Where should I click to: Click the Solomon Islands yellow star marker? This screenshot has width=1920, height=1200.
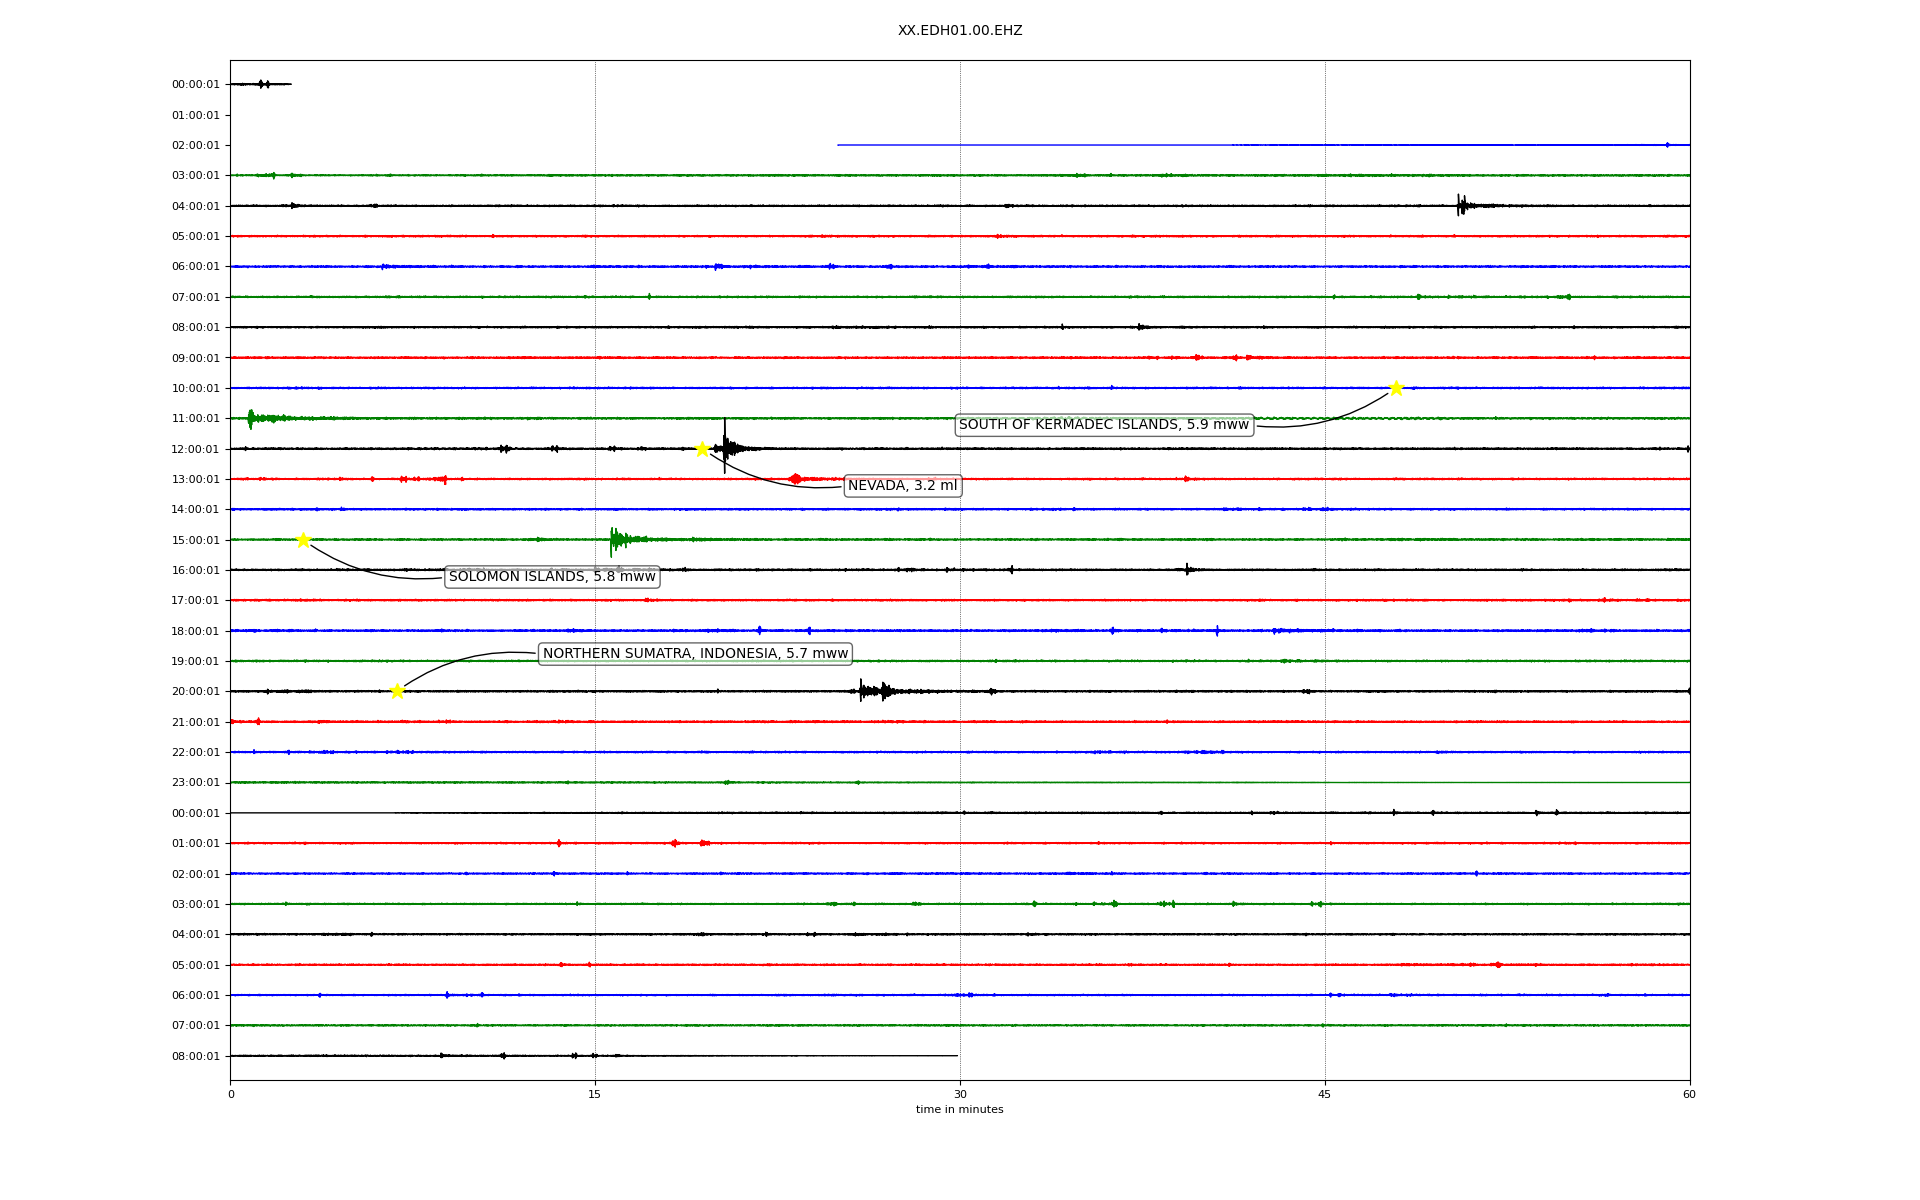click(x=303, y=540)
